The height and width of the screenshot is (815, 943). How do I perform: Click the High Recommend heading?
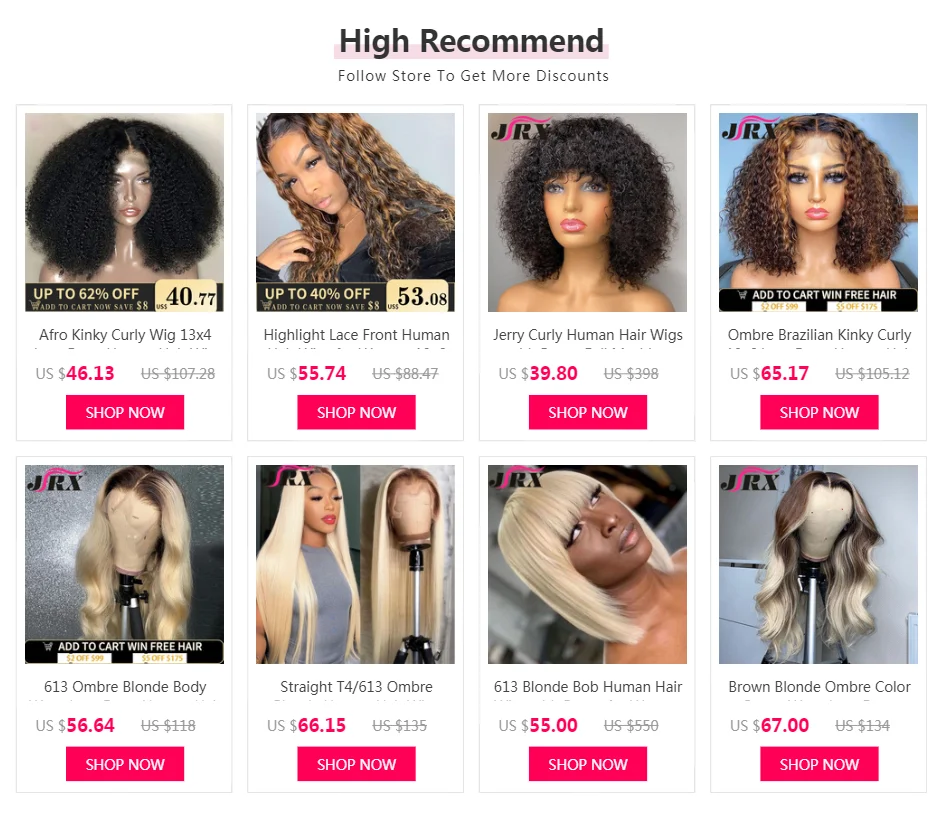471,42
